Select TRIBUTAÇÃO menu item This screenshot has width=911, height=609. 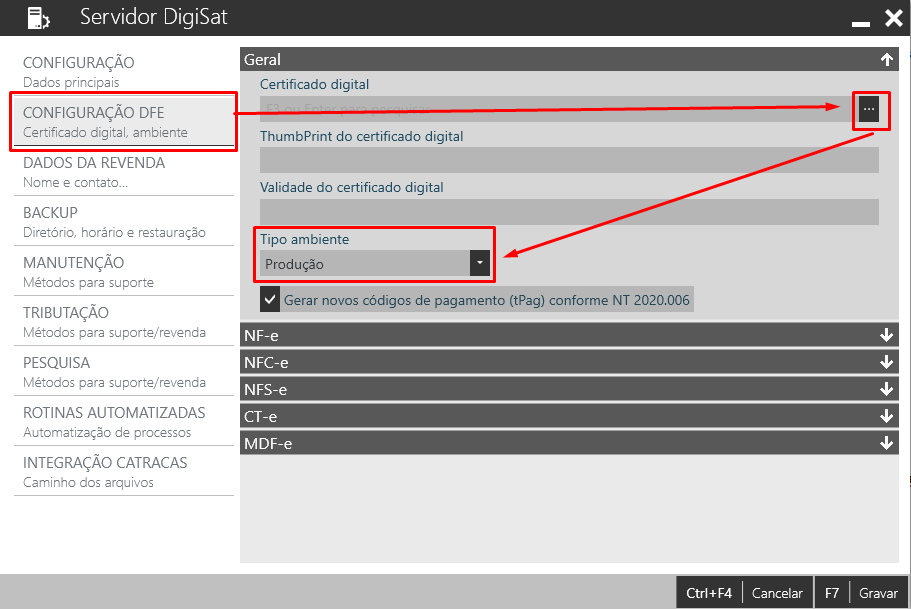[124, 321]
